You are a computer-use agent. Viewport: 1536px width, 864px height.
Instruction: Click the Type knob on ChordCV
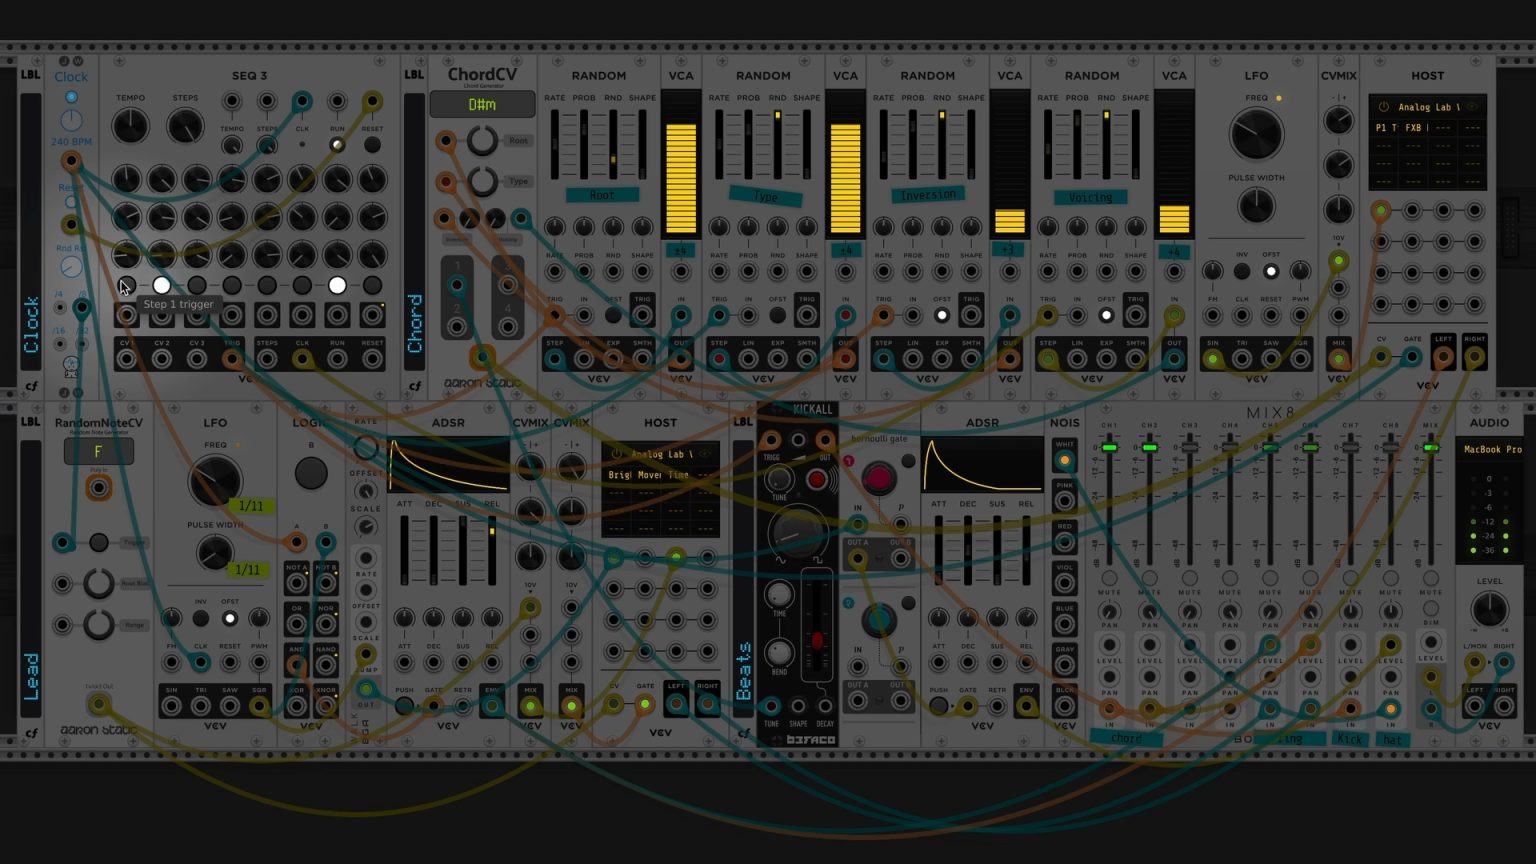(x=482, y=181)
